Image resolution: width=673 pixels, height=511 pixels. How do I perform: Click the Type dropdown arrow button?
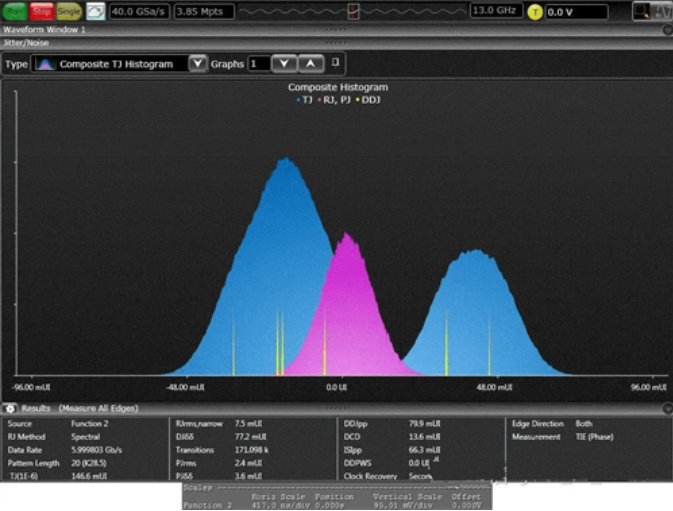[197, 64]
